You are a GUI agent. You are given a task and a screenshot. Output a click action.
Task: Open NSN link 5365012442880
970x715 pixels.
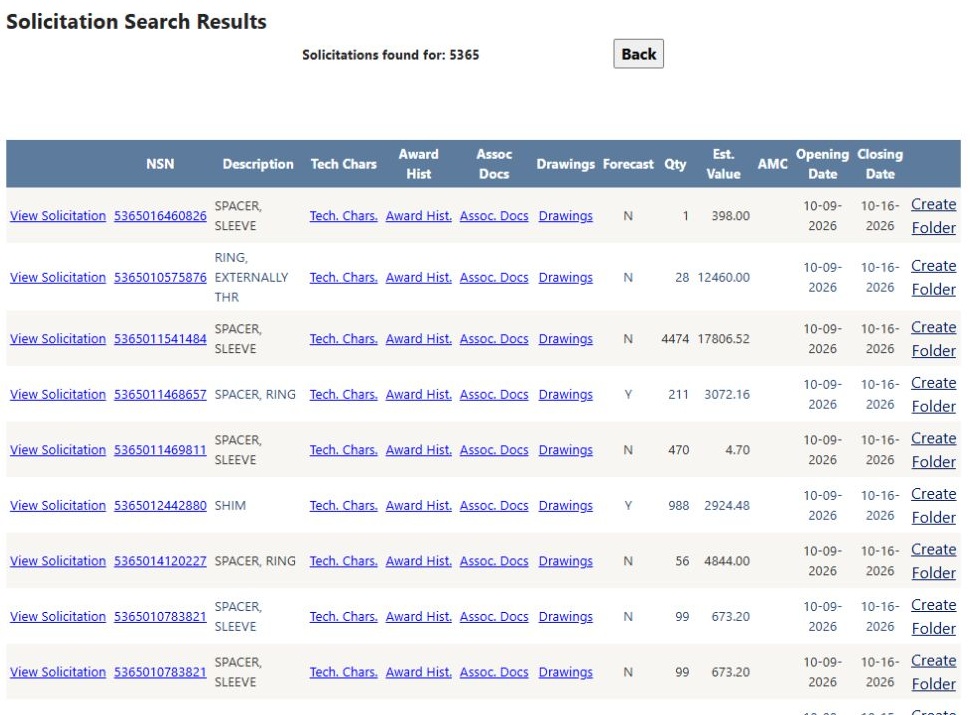tap(160, 505)
